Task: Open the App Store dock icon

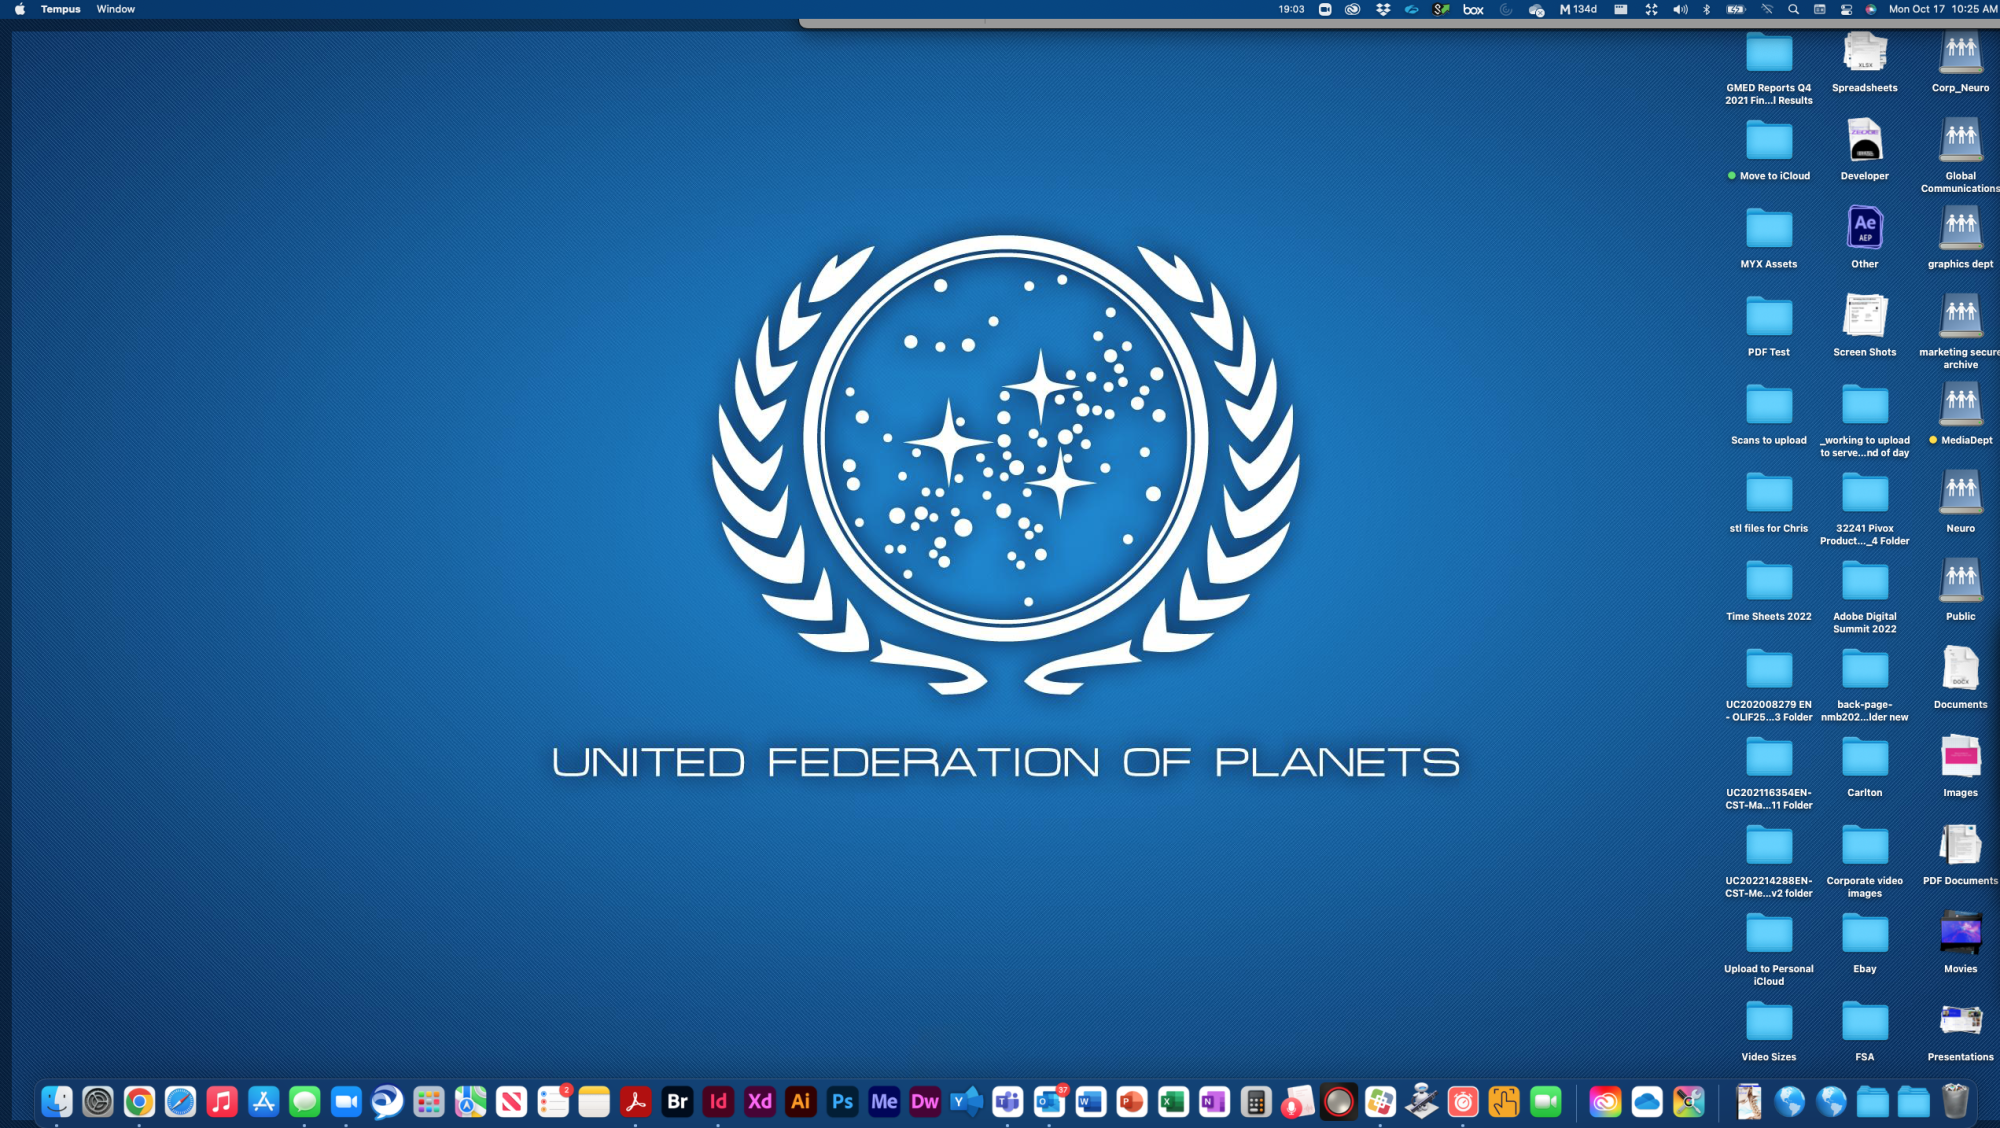Action: (x=264, y=1102)
